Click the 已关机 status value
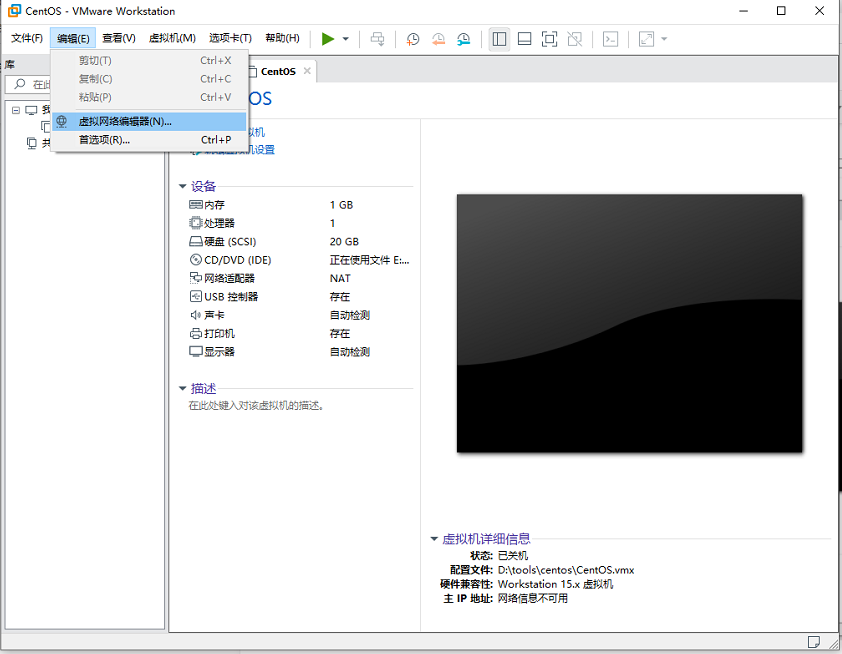The width and height of the screenshot is (842, 654). [x=513, y=555]
